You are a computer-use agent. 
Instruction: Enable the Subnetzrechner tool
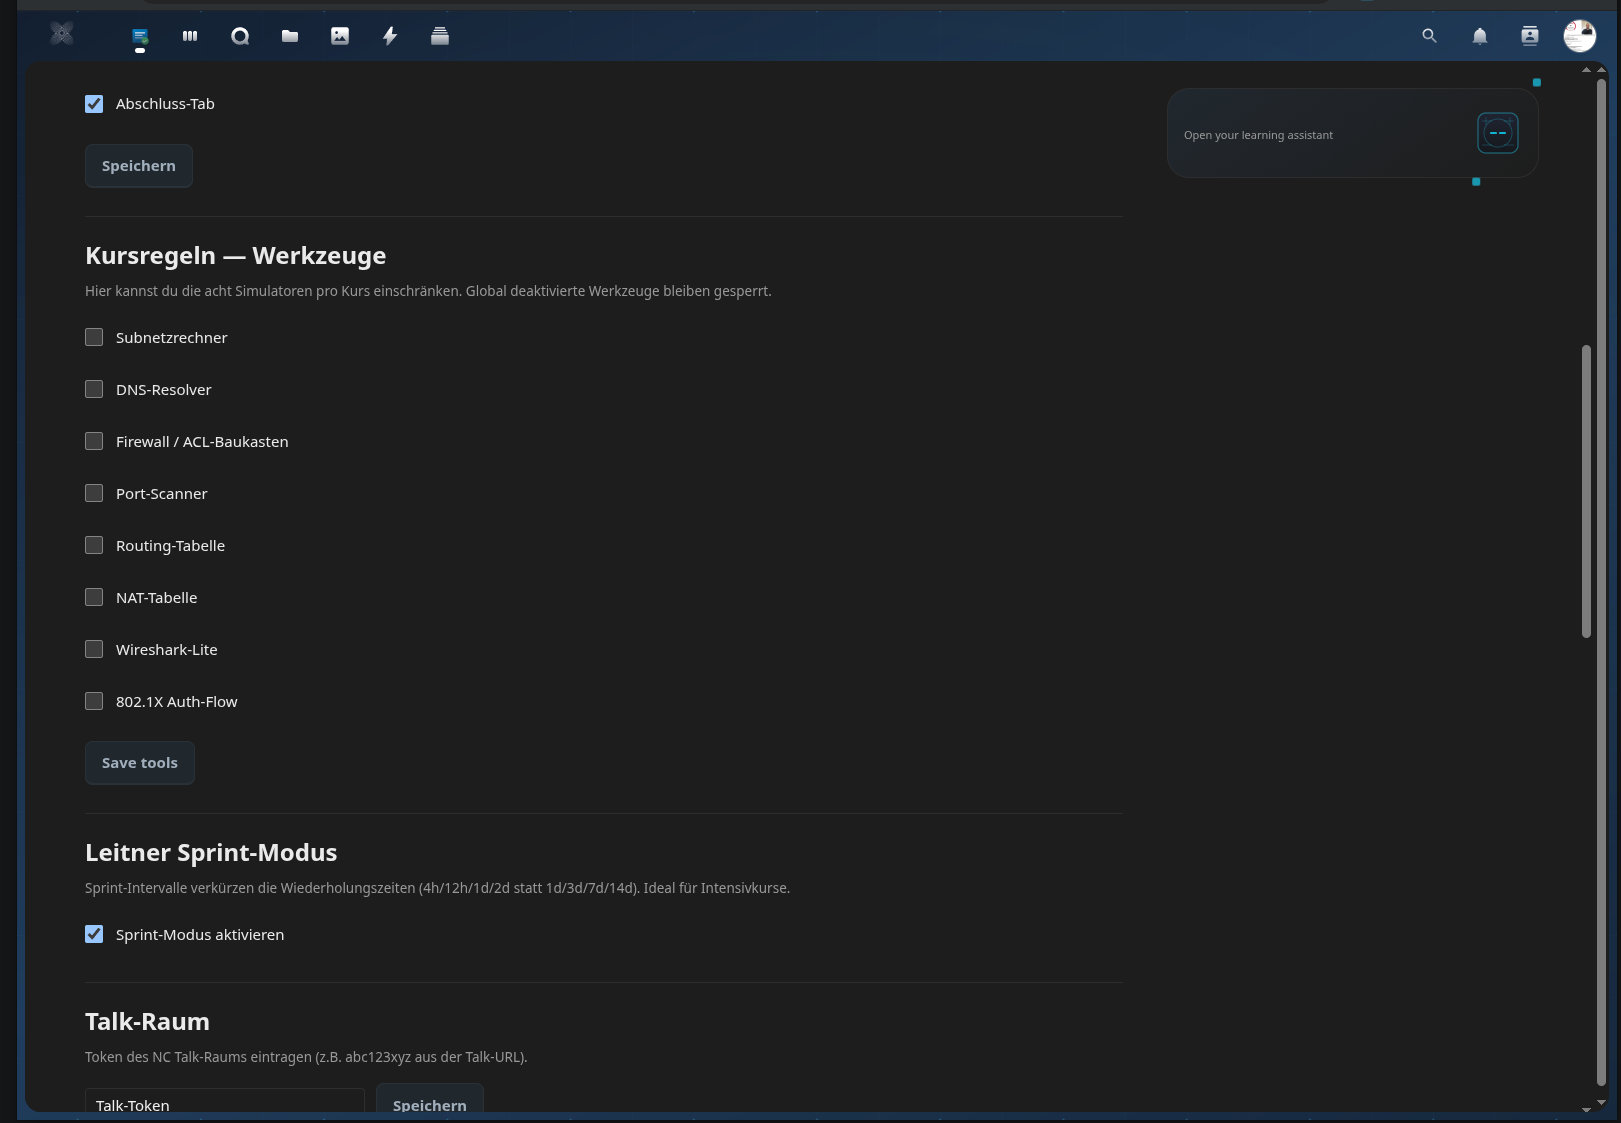(93, 337)
